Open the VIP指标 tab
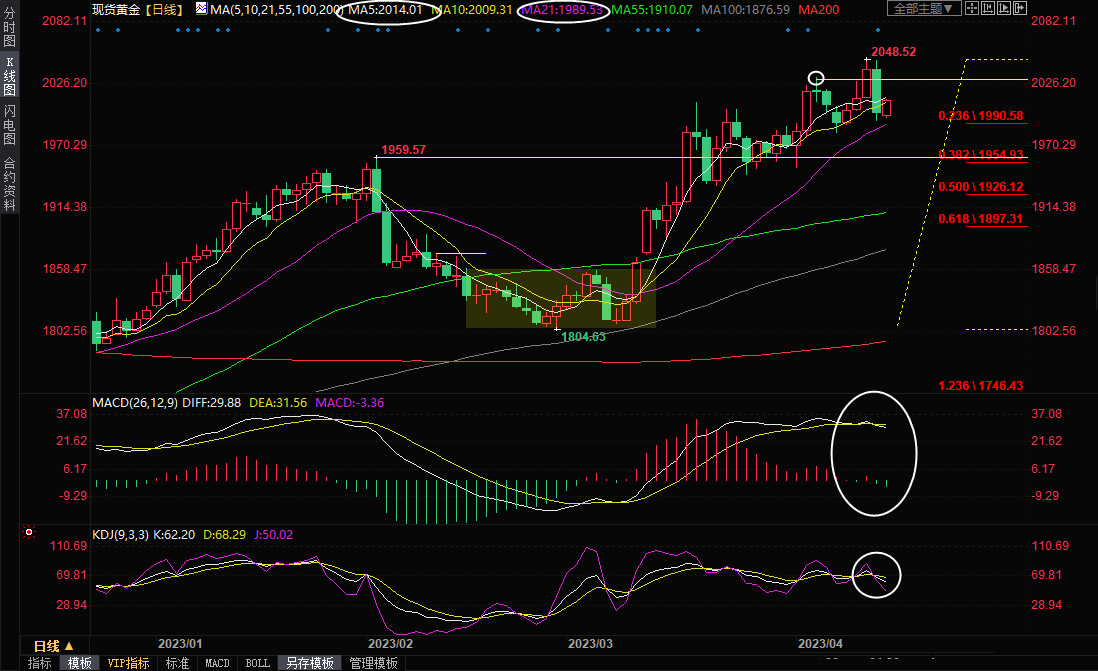 tap(128, 663)
